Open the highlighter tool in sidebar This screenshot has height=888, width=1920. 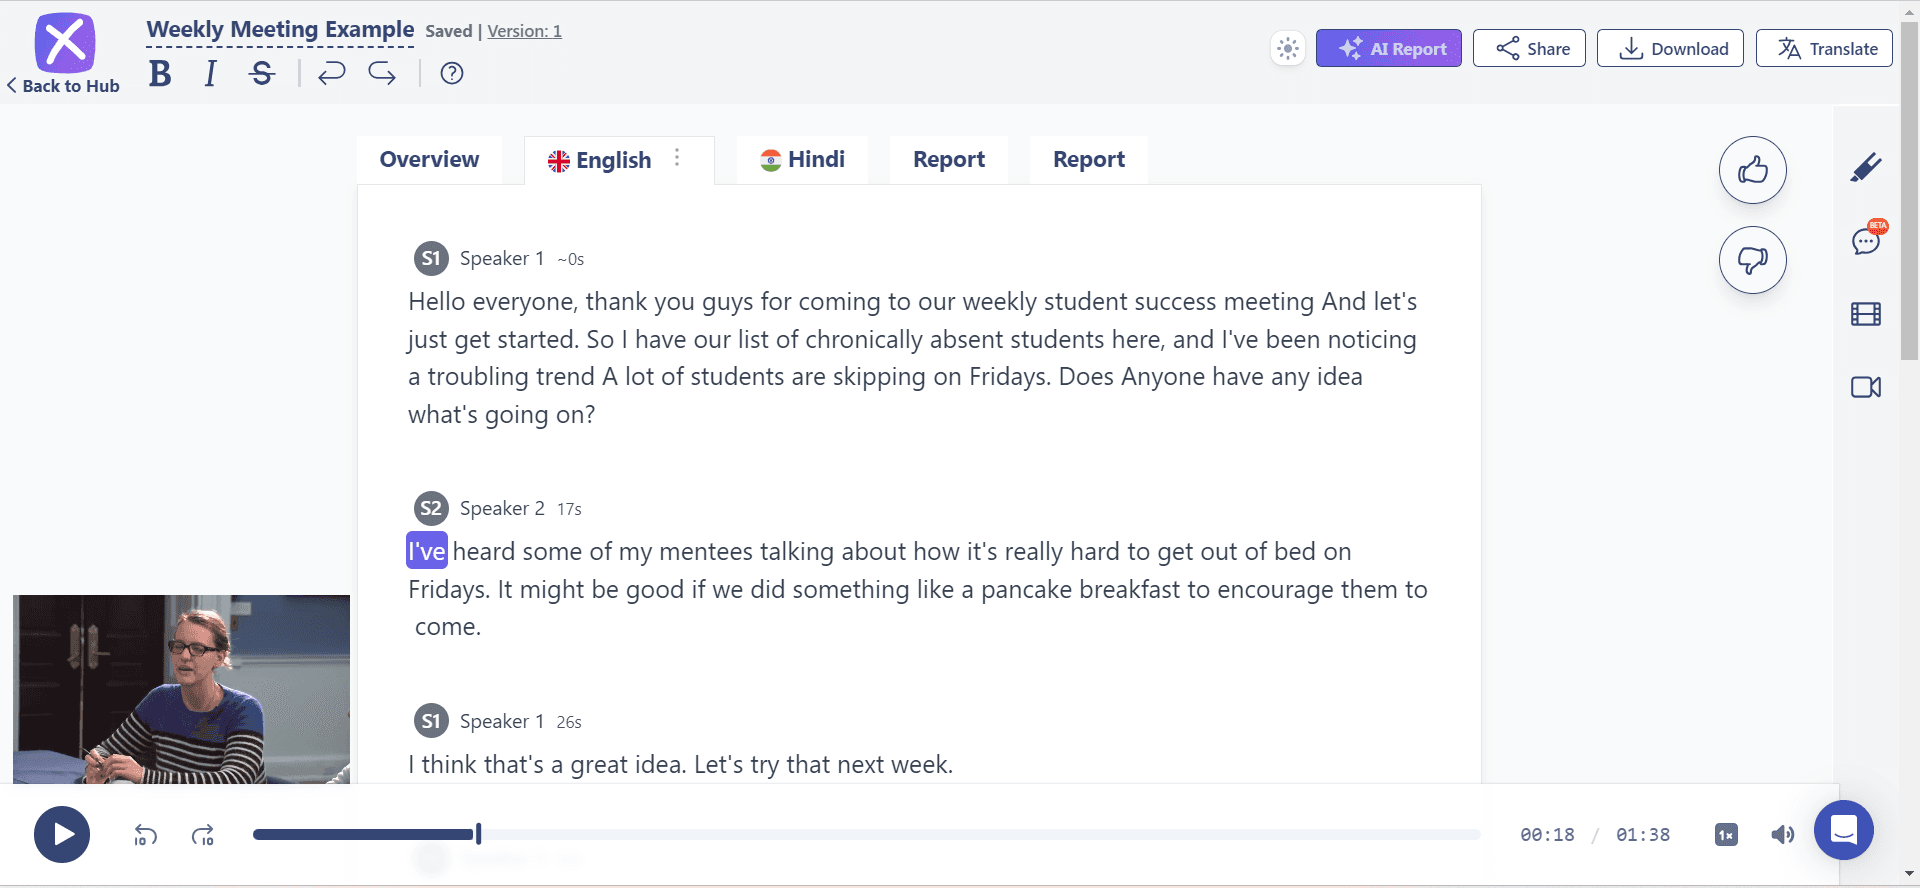1865,168
